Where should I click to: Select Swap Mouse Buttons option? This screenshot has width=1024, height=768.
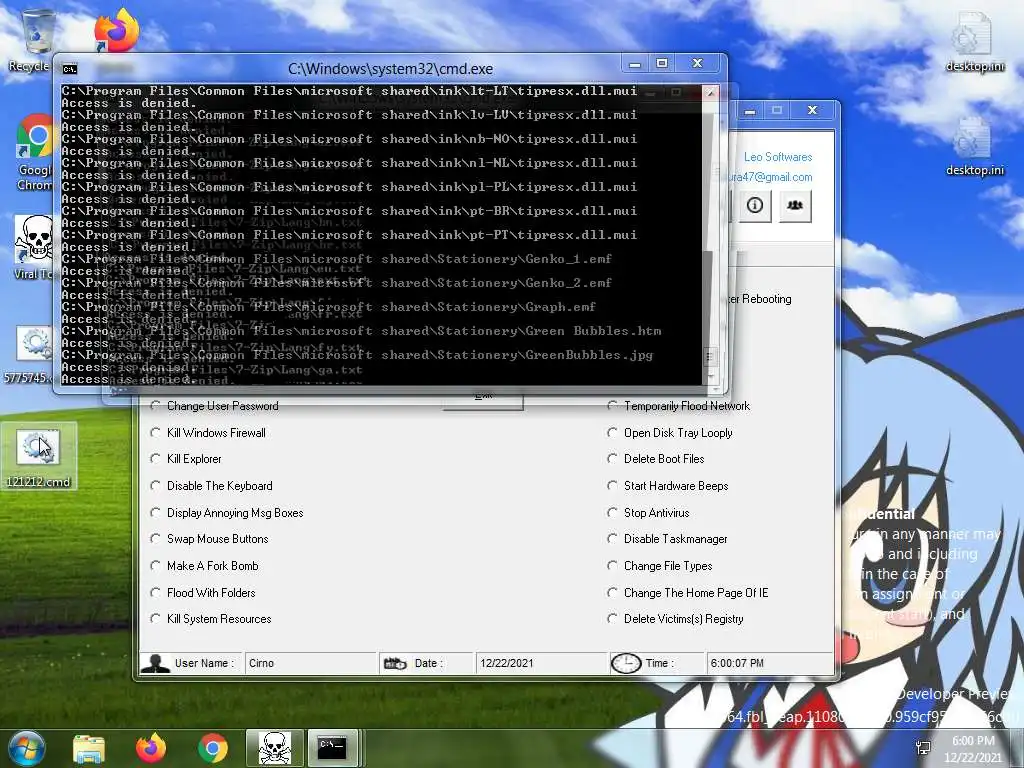pos(209,539)
